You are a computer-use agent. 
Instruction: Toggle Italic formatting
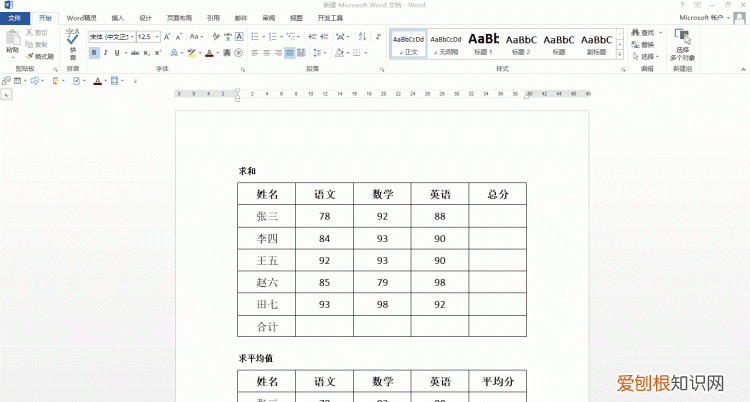[106, 53]
